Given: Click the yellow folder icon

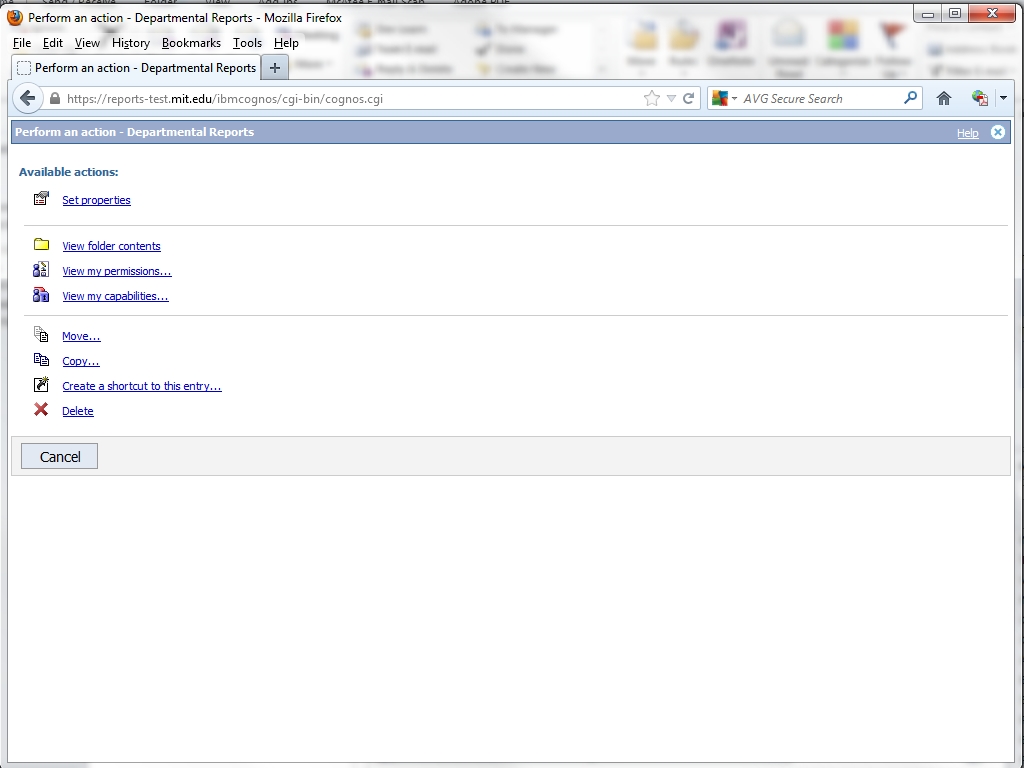Looking at the screenshot, I should coord(41,245).
